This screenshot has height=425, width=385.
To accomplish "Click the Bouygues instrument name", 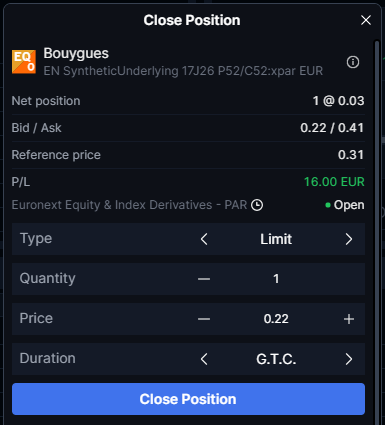I will click(76, 53).
